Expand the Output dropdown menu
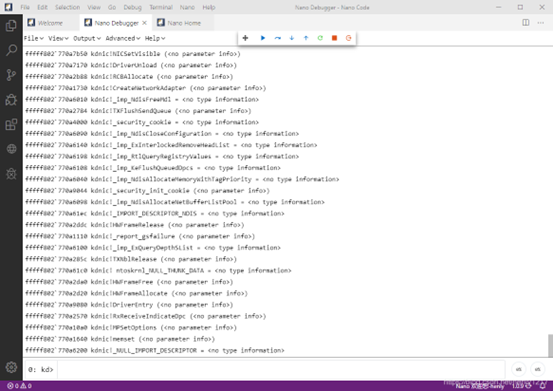 click(x=87, y=38)
